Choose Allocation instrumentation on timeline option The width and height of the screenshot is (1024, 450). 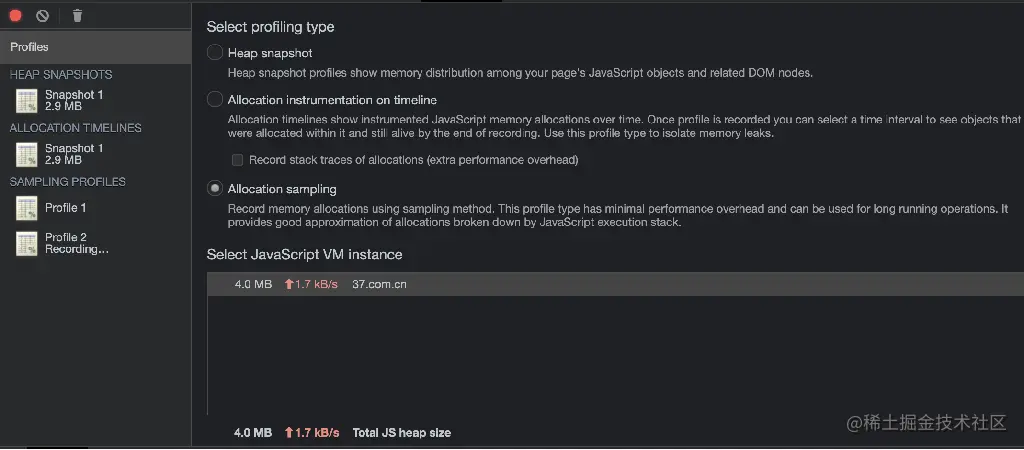pos(215,100)
